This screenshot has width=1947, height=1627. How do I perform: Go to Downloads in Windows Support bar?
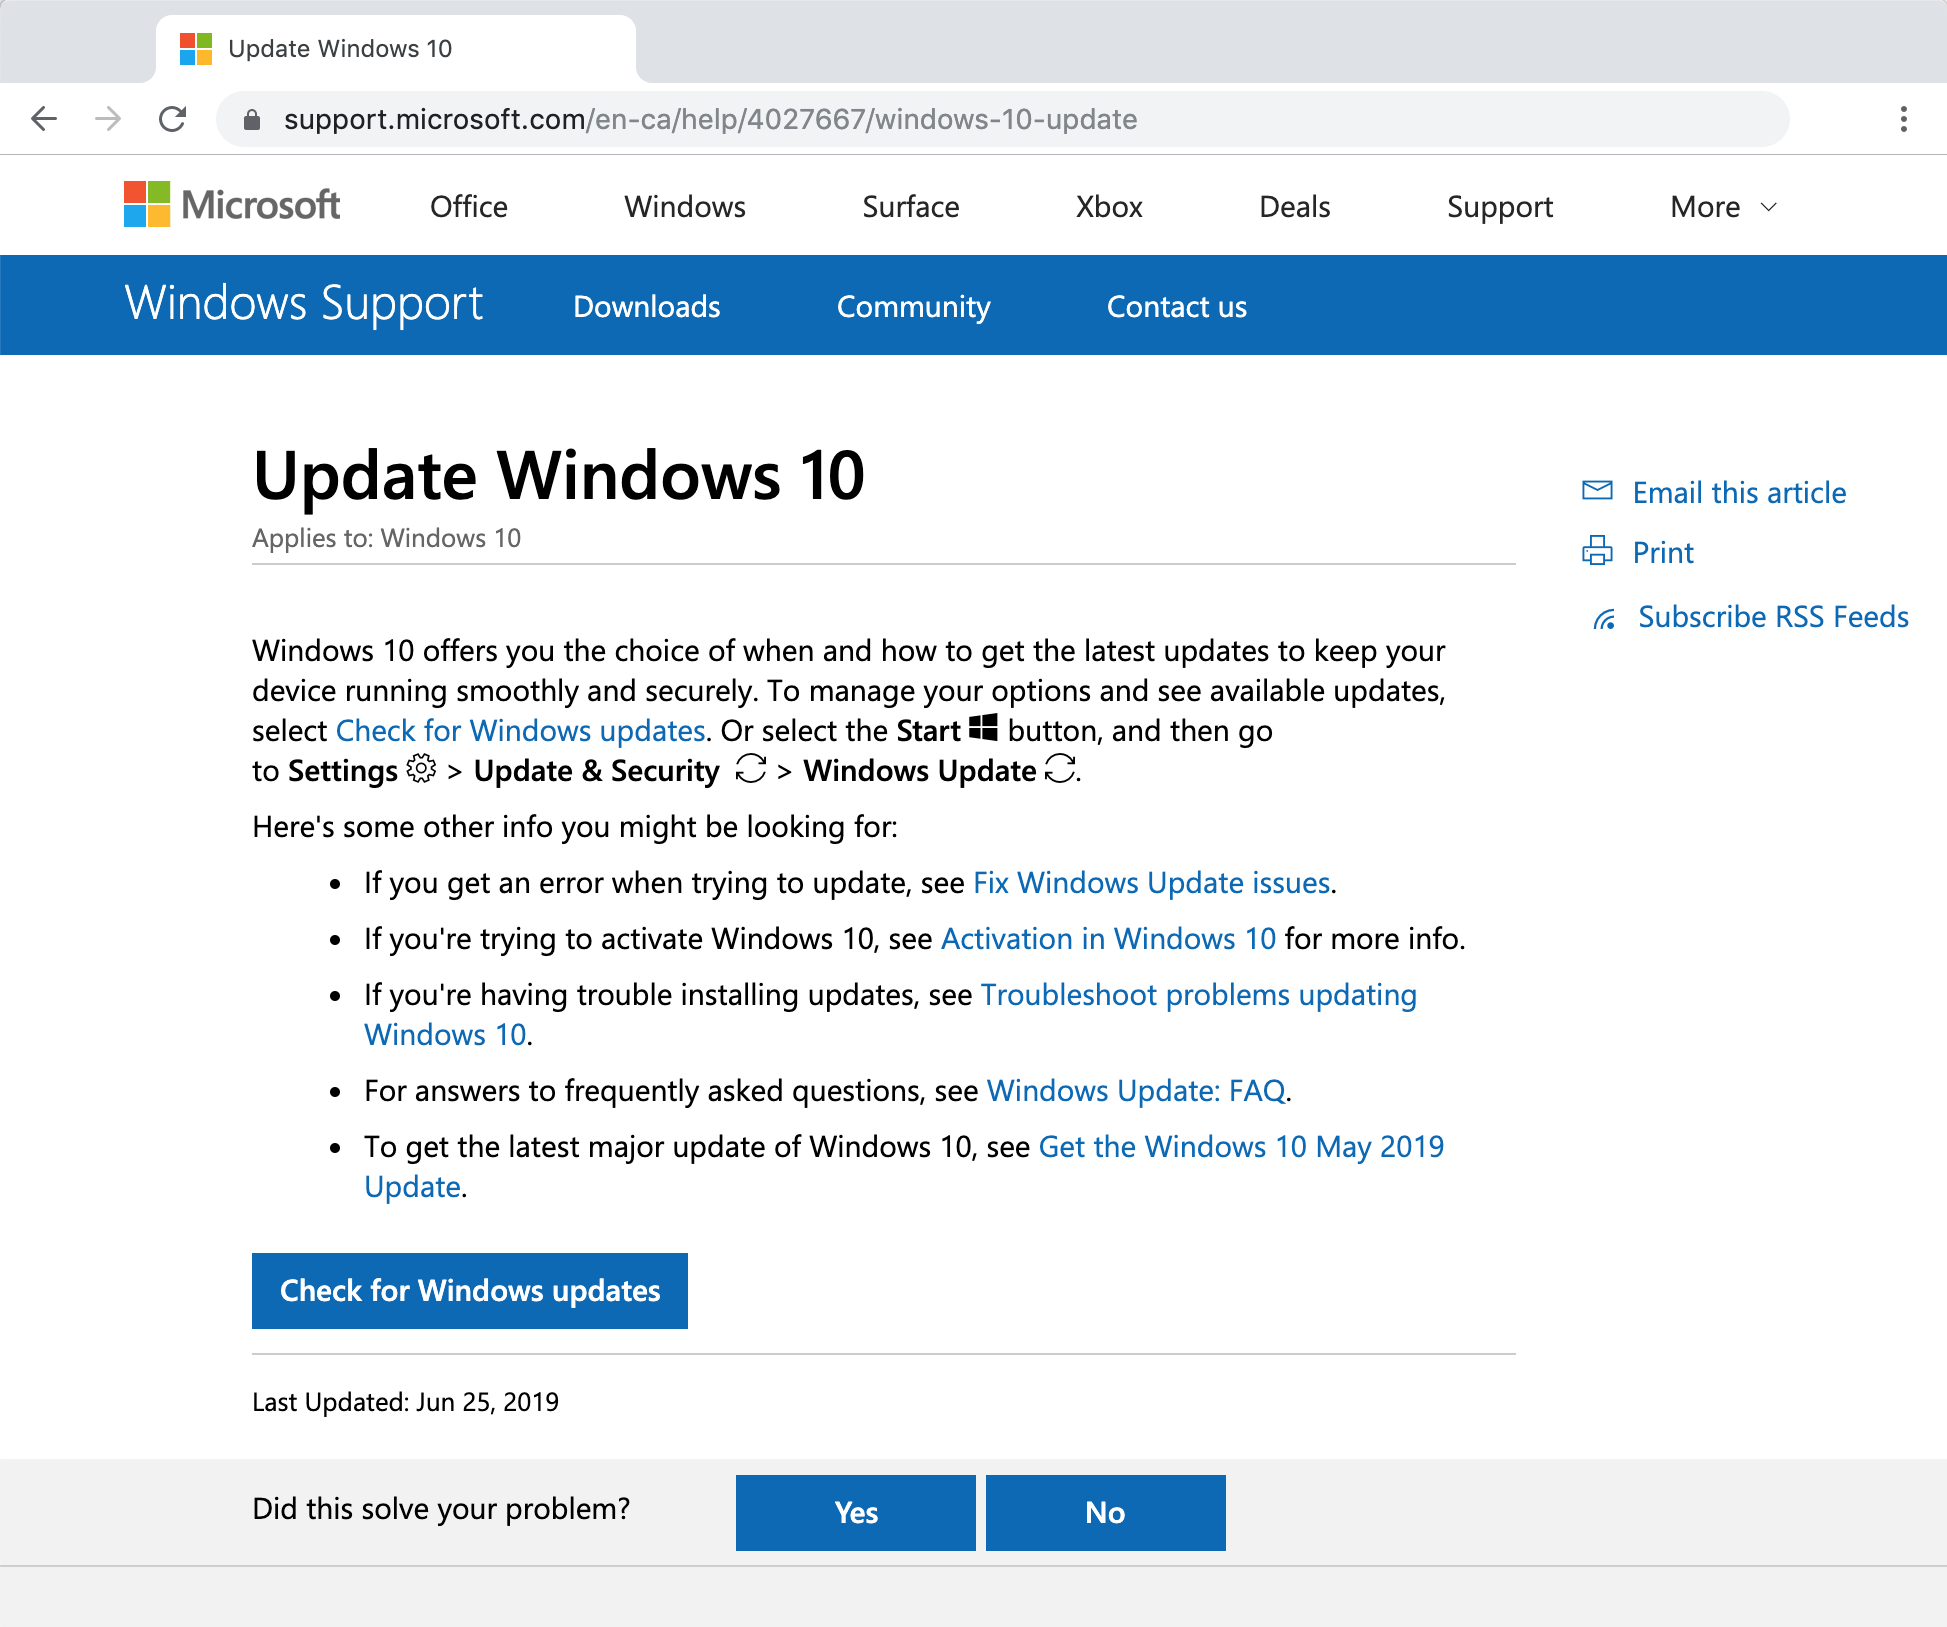[646, 307]
